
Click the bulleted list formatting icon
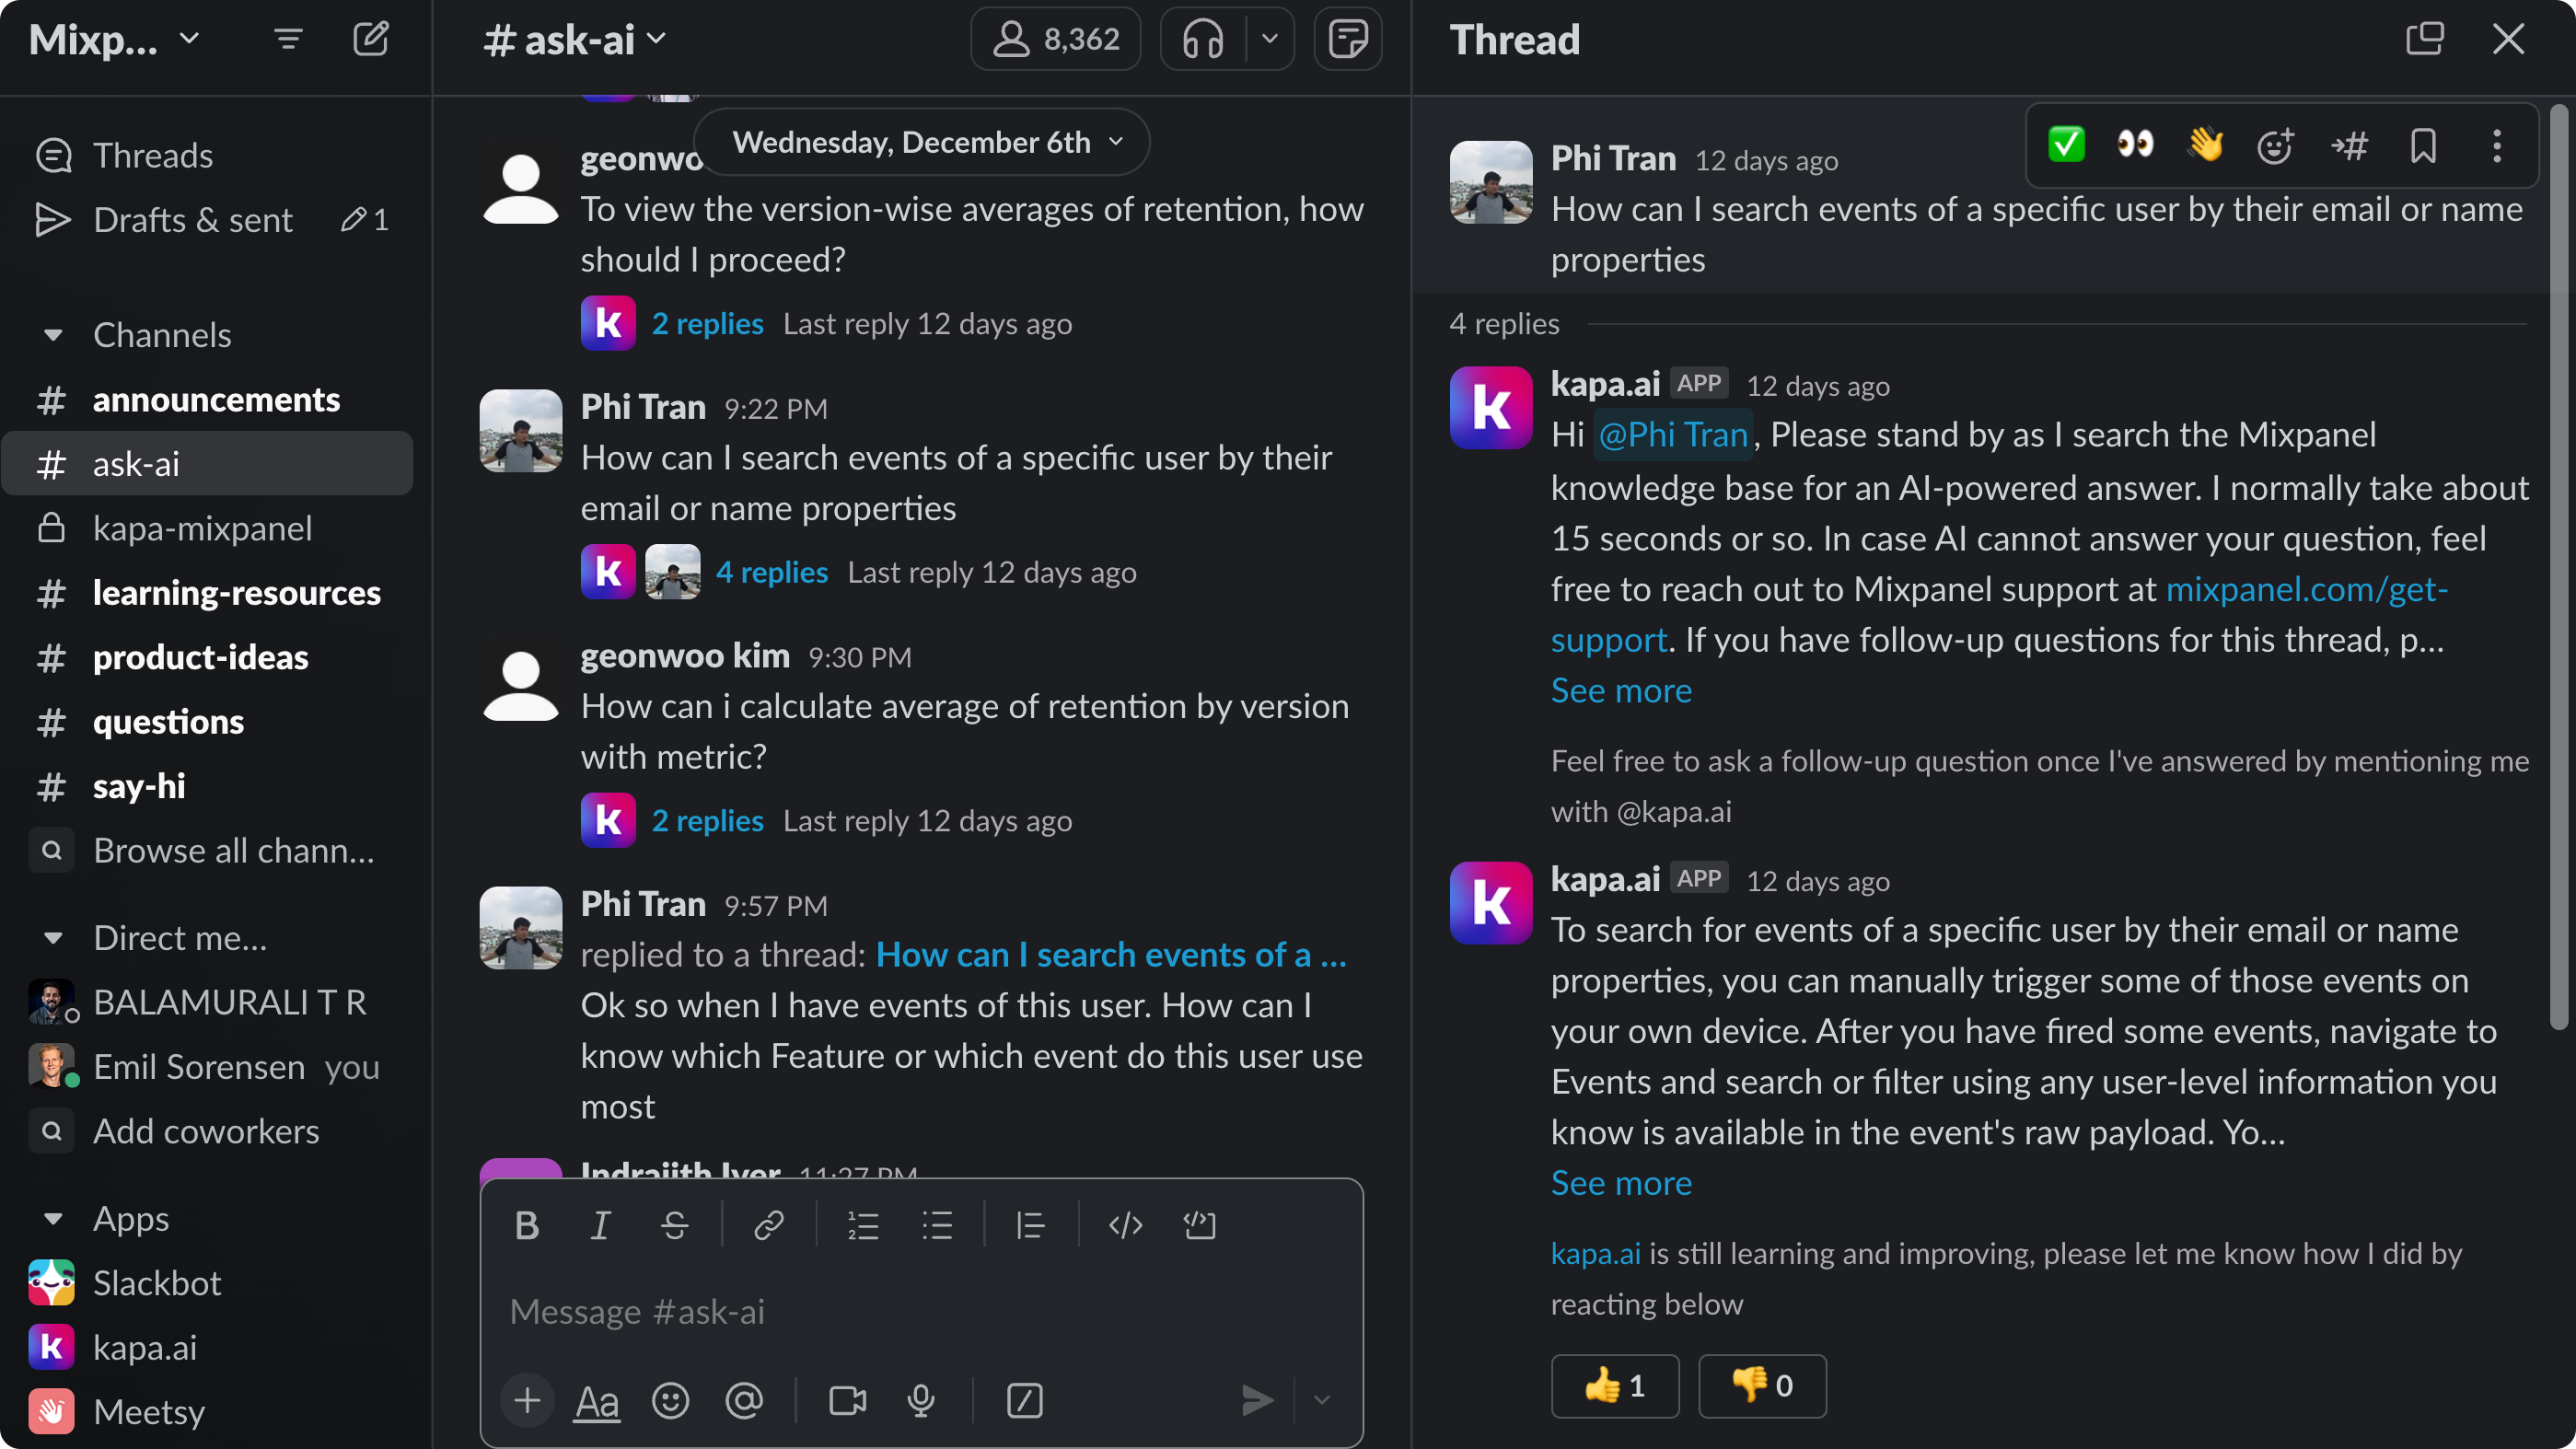pos(939,1226)
